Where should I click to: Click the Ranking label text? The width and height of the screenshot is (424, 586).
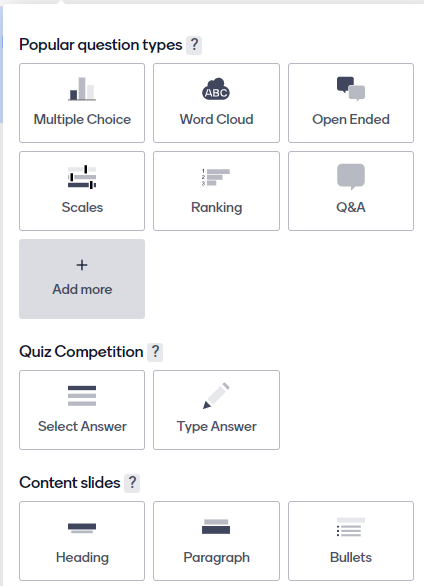[x=216, y=207]
